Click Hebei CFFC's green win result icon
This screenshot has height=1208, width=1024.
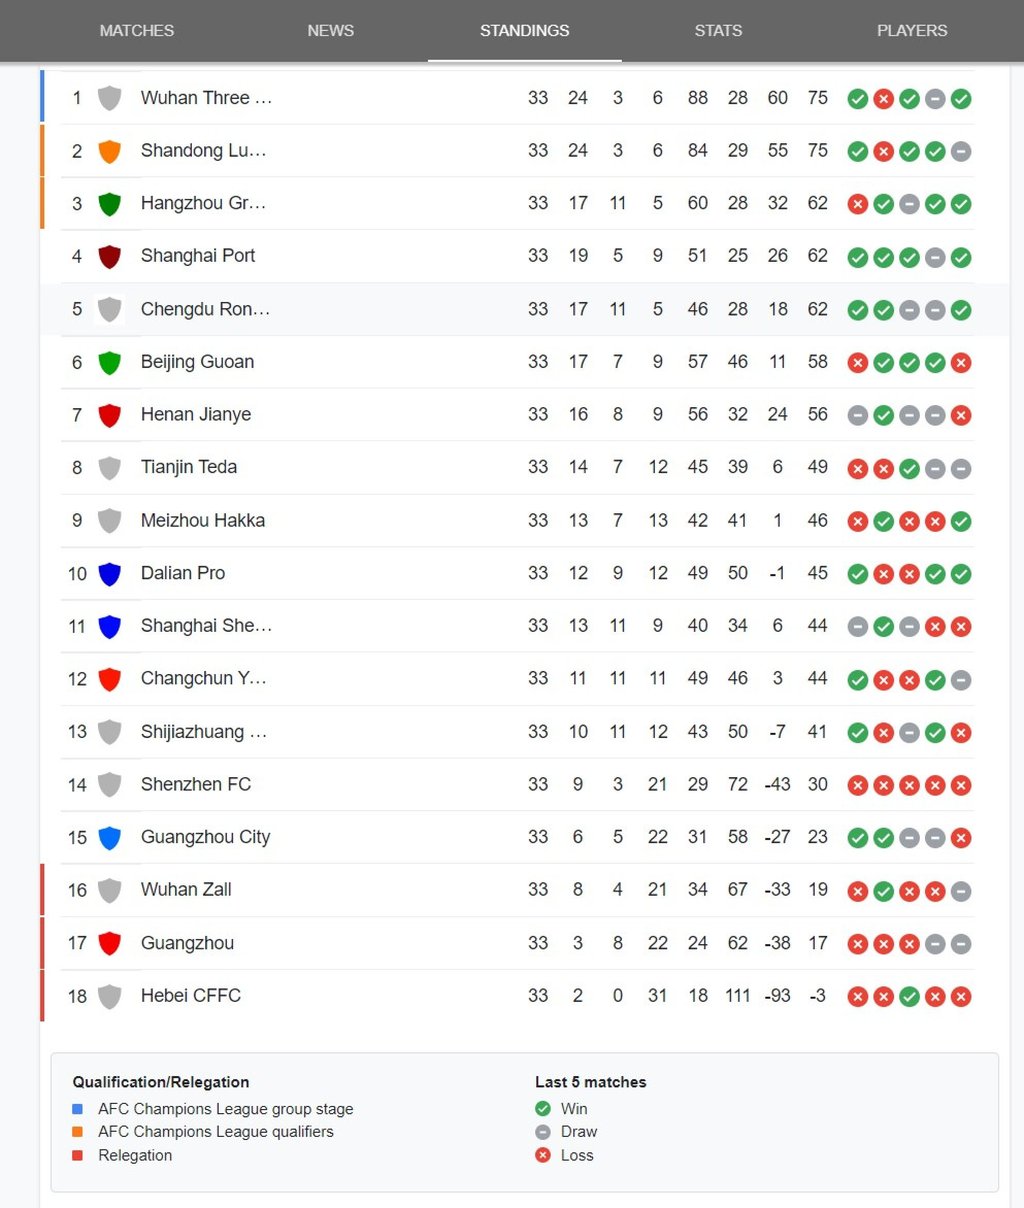(x=909, y=996)
